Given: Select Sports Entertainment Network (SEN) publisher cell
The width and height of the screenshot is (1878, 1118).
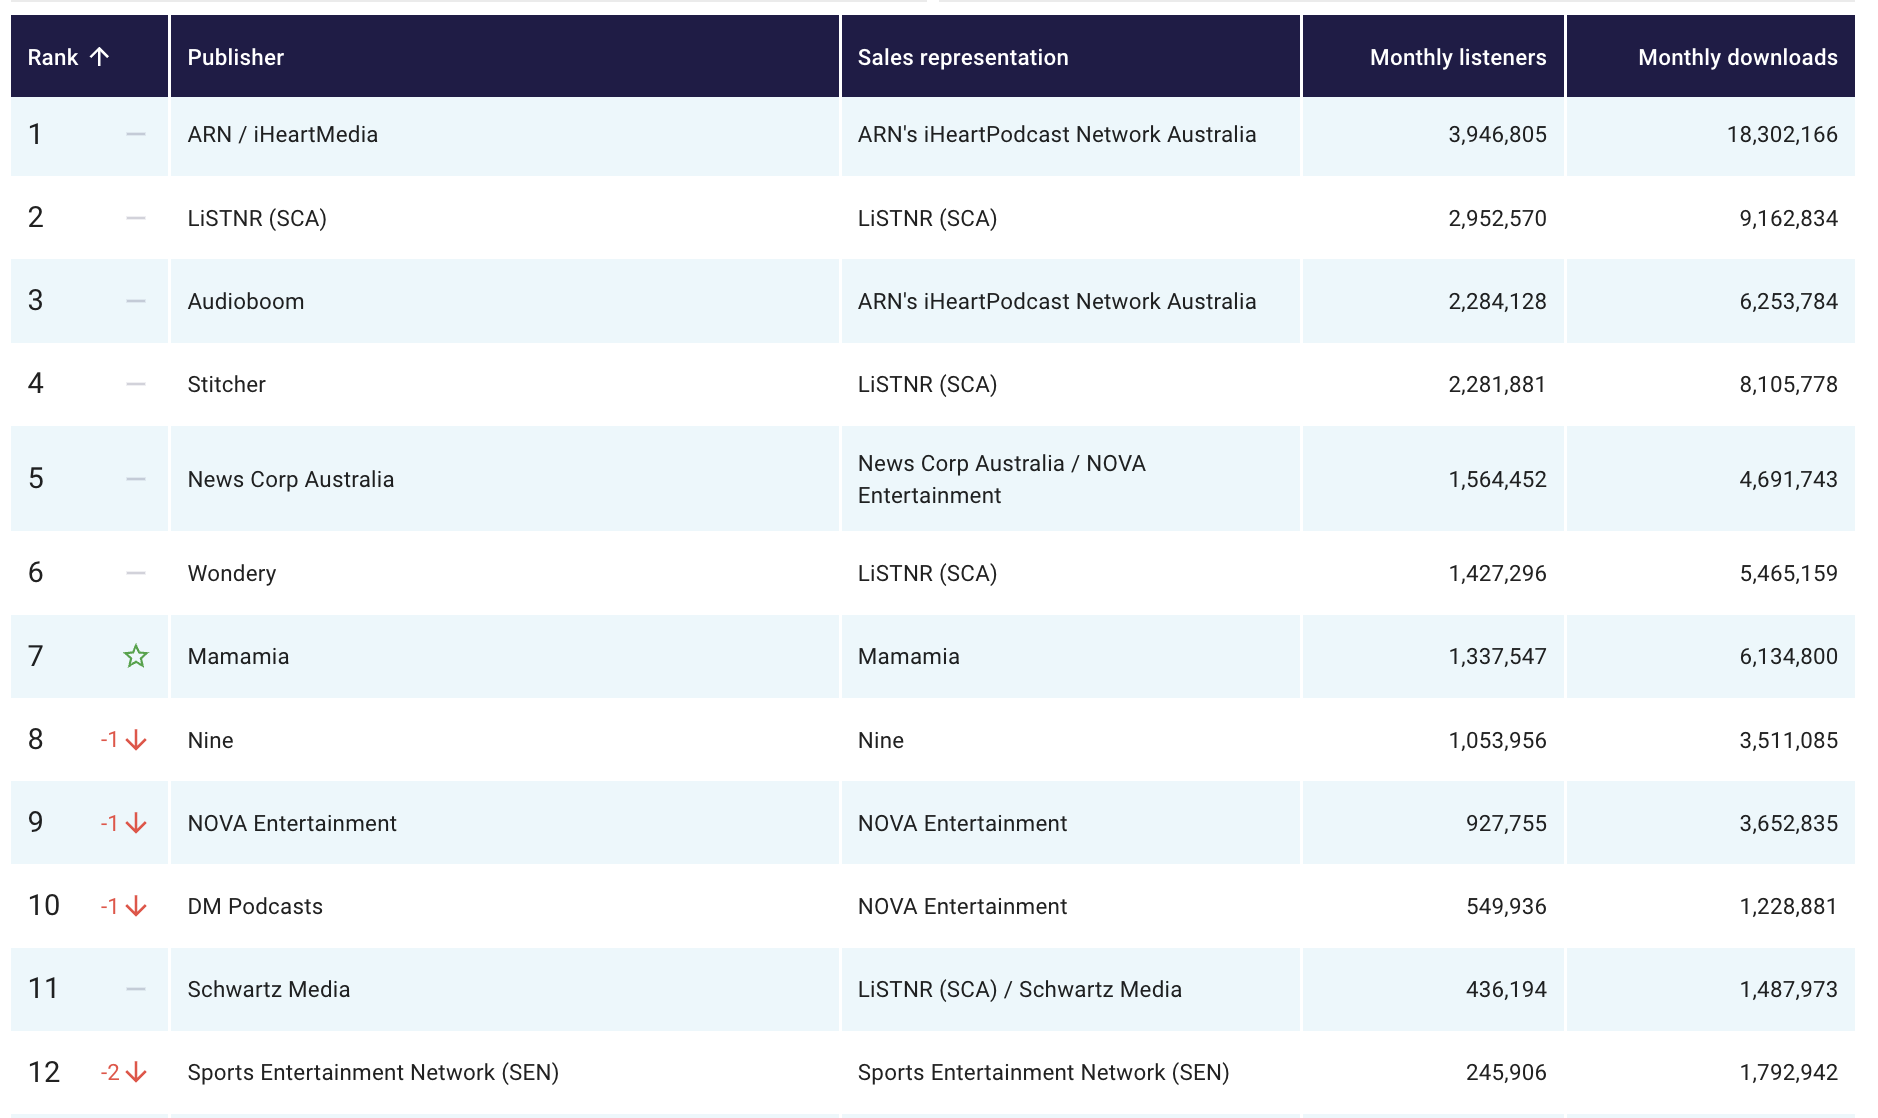Looking at the screenshot, I should tap(373, 1072).
